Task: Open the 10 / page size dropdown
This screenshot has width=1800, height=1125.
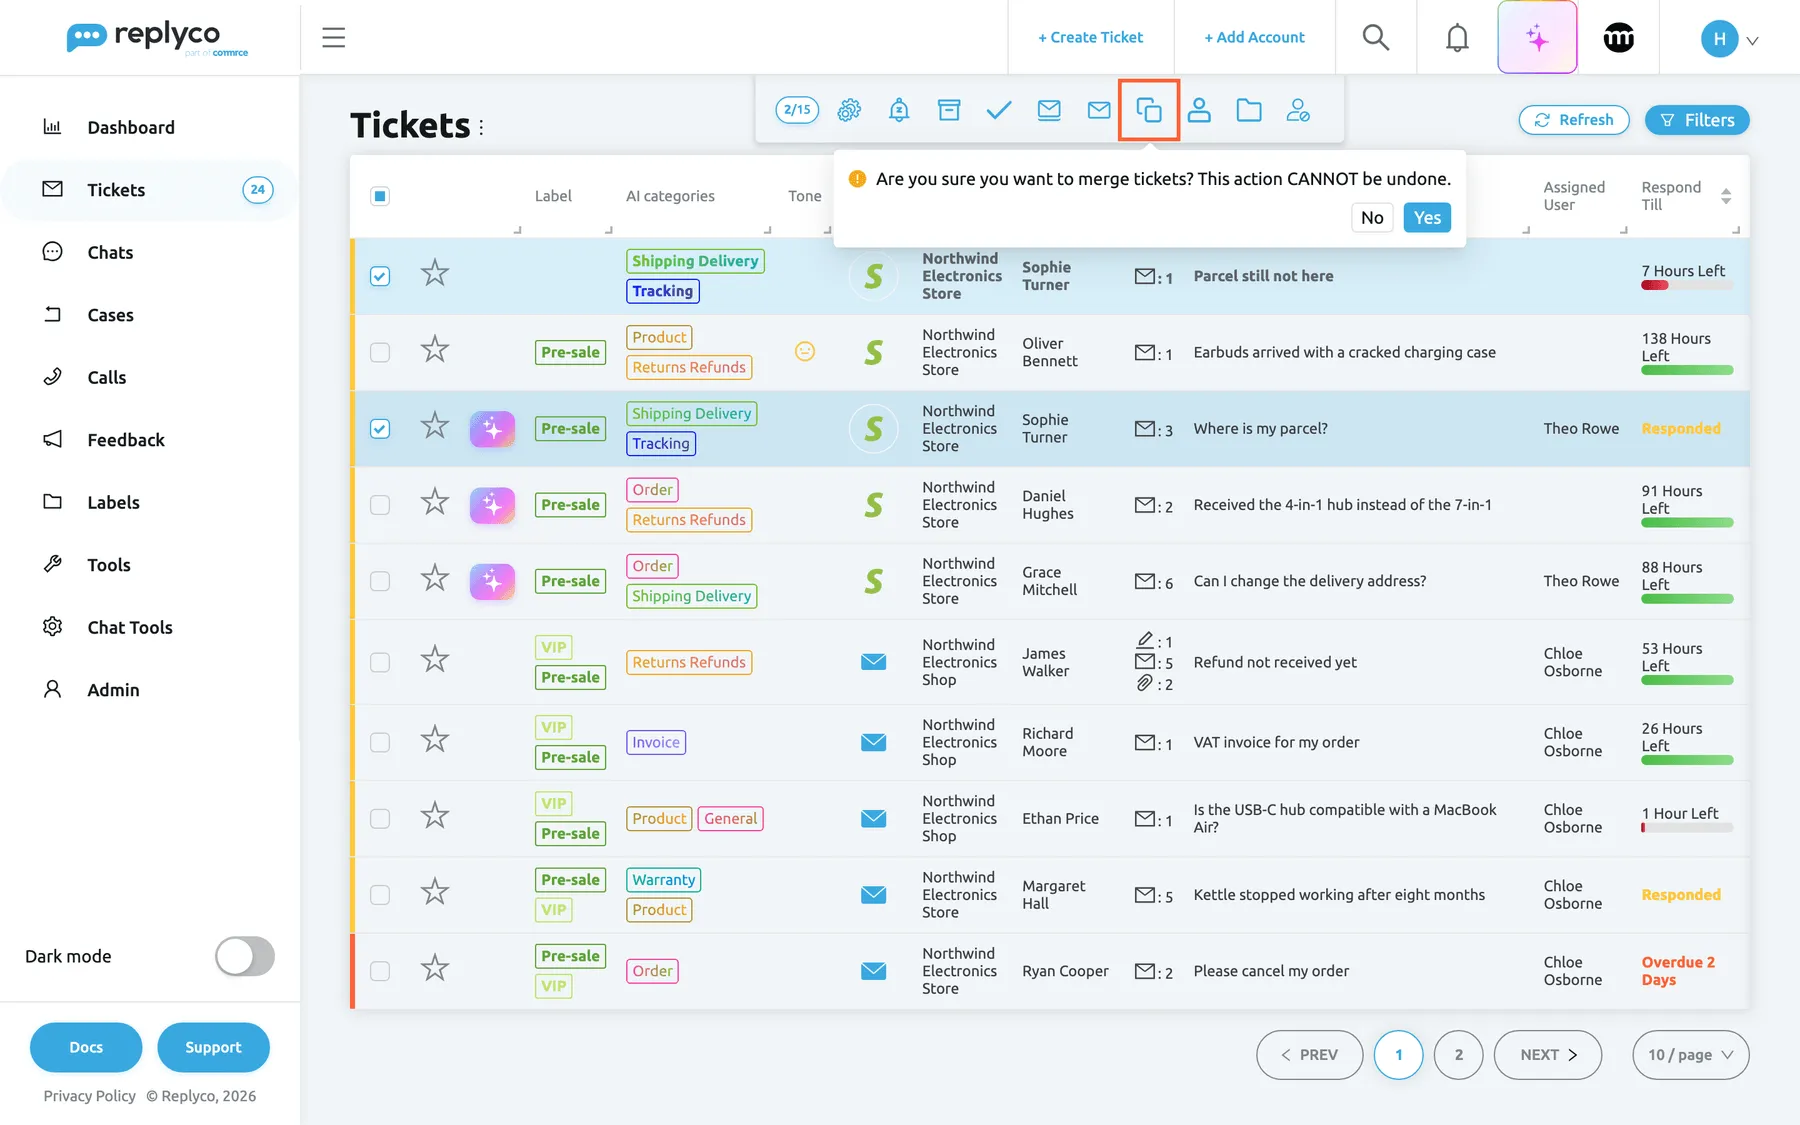Action: pyautogui.click(x=1691, y=1055)
